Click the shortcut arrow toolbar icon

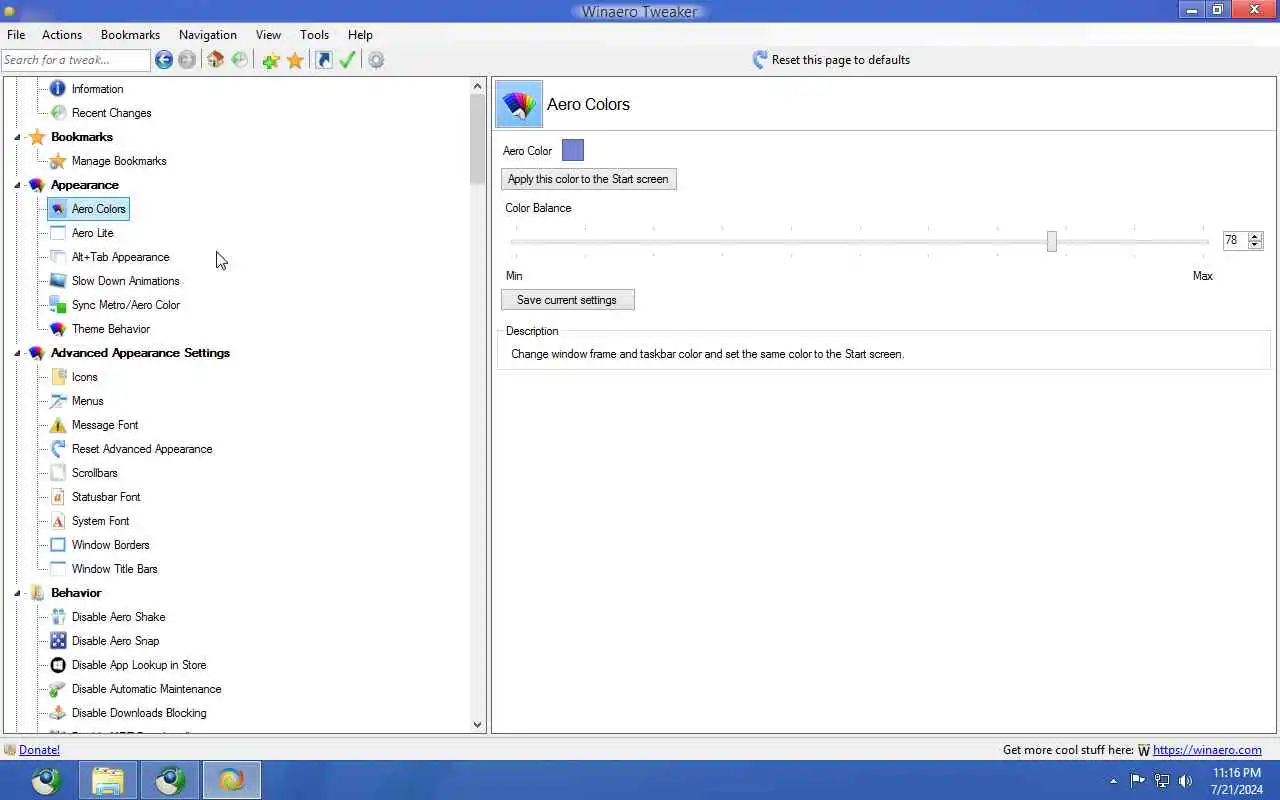[x=324, y=60]
